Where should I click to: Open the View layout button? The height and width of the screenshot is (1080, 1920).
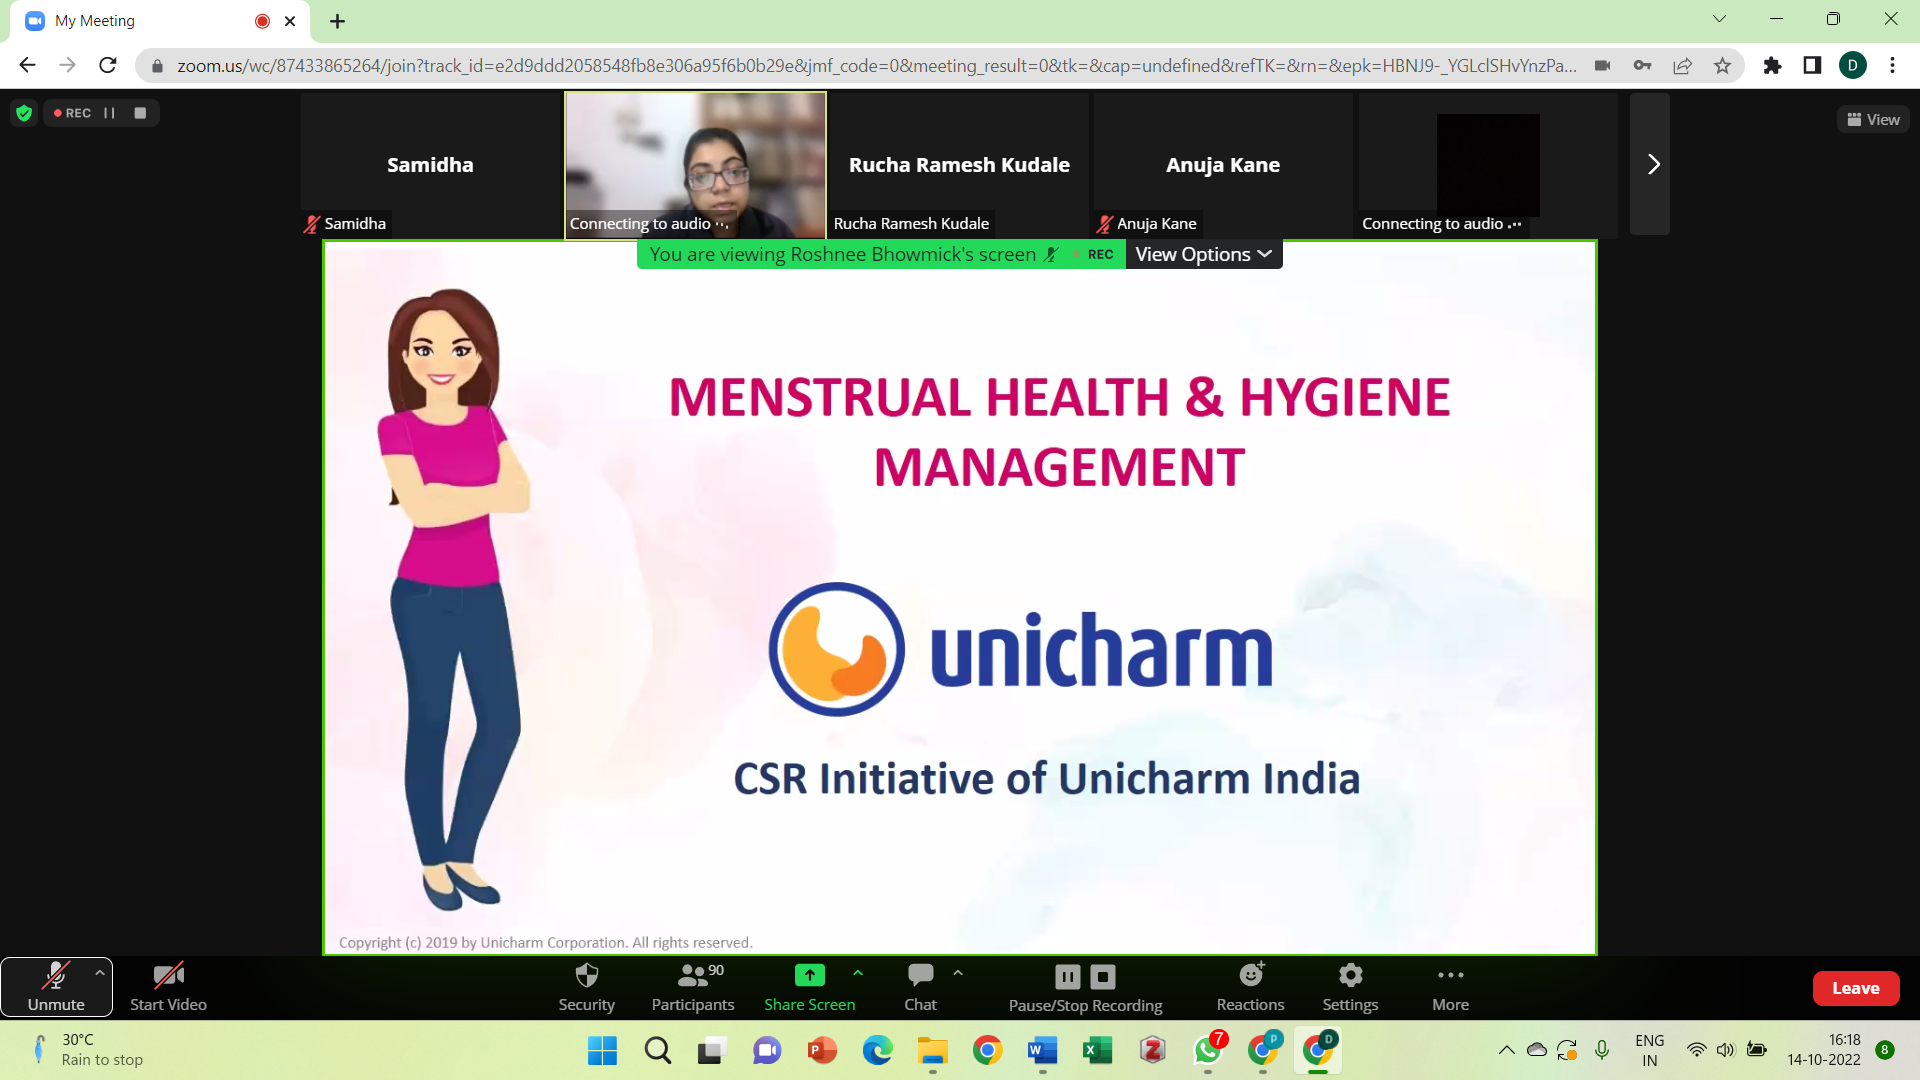(x=1873, y=119)
